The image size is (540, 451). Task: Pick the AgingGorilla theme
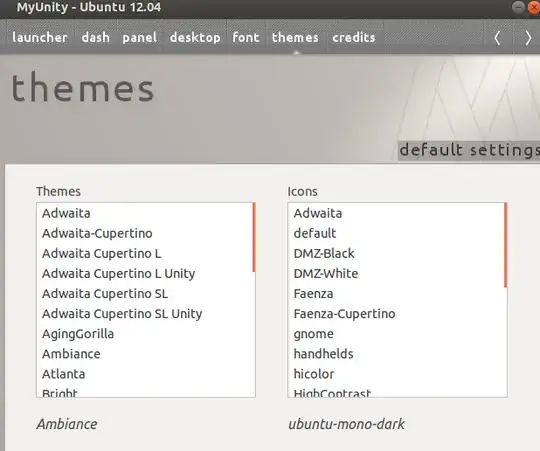click(145, 334)
